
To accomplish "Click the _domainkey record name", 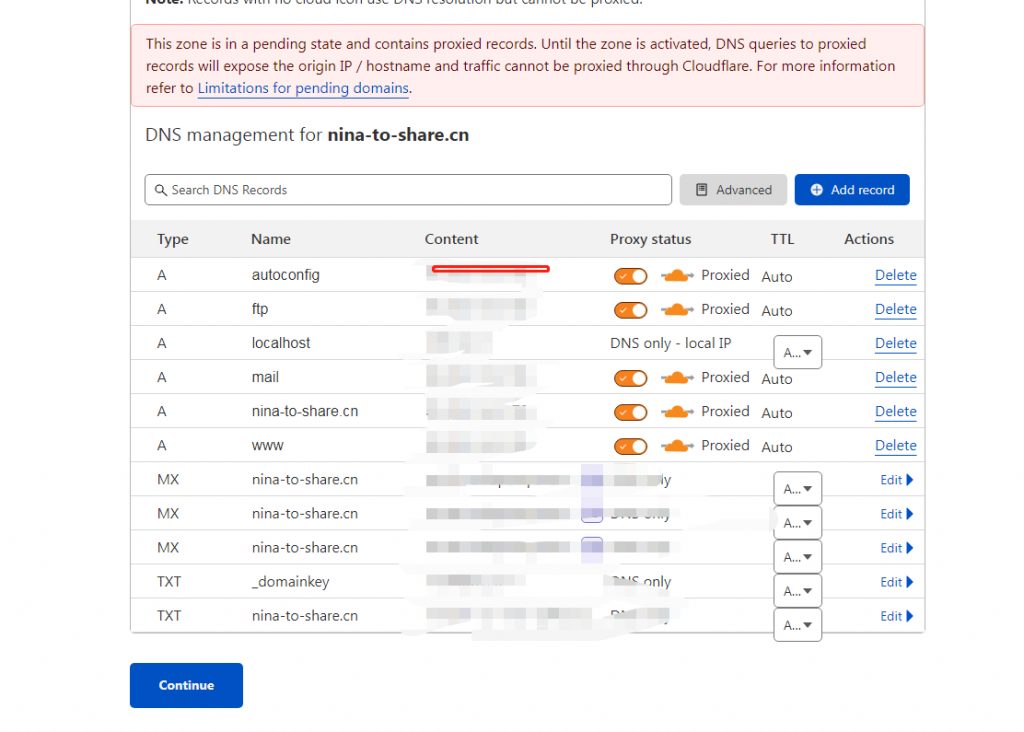I will [291, 582].
